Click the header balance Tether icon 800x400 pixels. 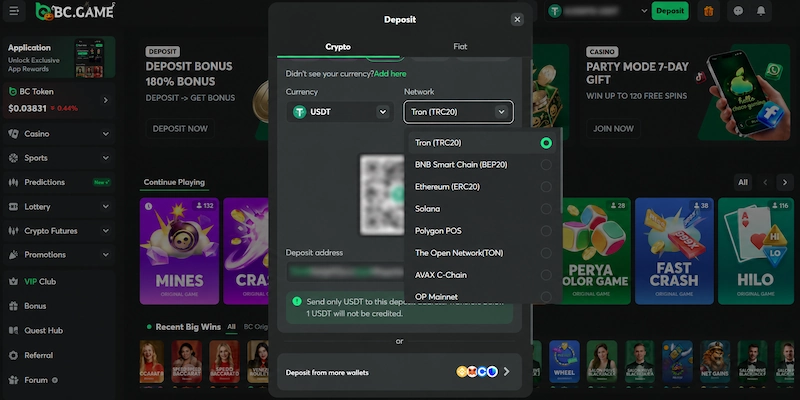tap(555, 11)
